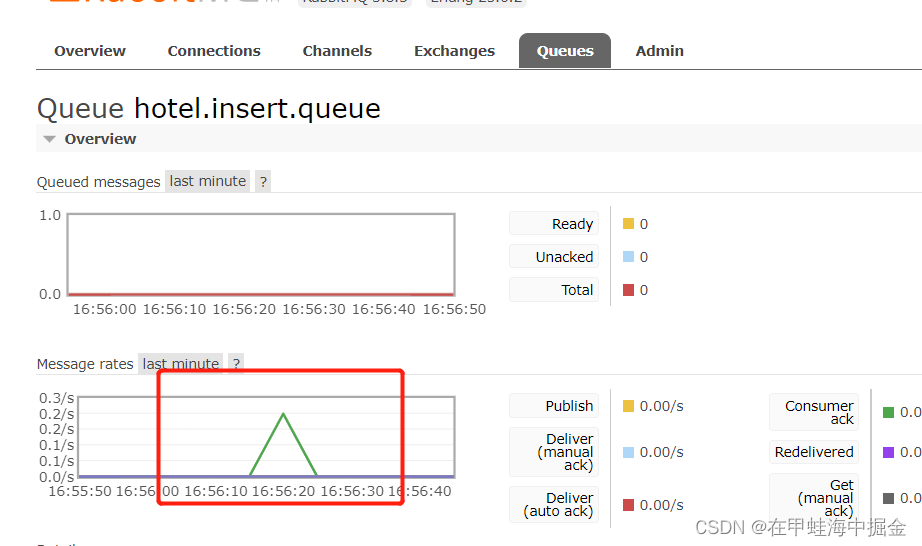Open the Overview tab
The height and width of the screenshot is (546, 922).
point(90,51)
